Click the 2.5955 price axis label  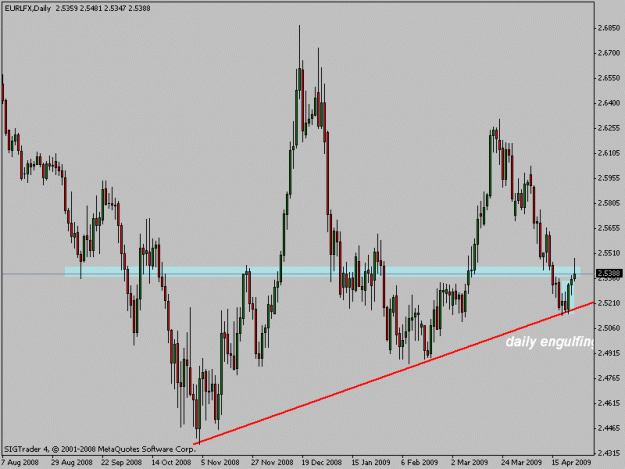[609, 178]
